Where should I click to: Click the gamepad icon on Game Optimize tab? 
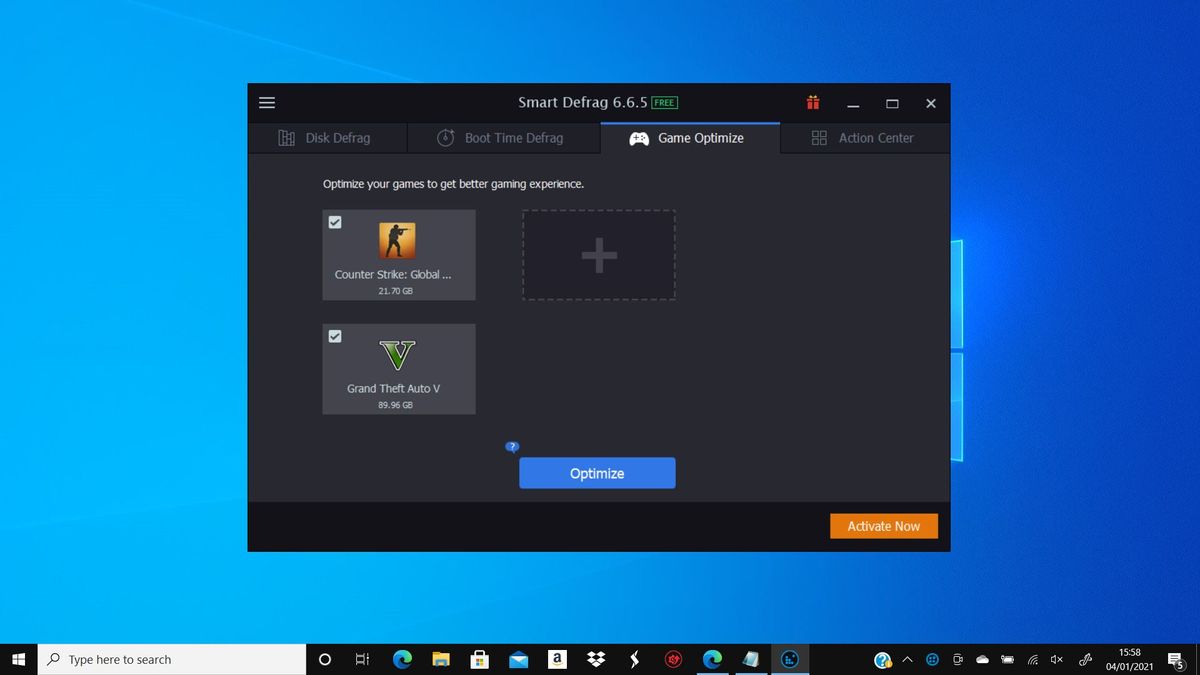[x=638, y=138]
